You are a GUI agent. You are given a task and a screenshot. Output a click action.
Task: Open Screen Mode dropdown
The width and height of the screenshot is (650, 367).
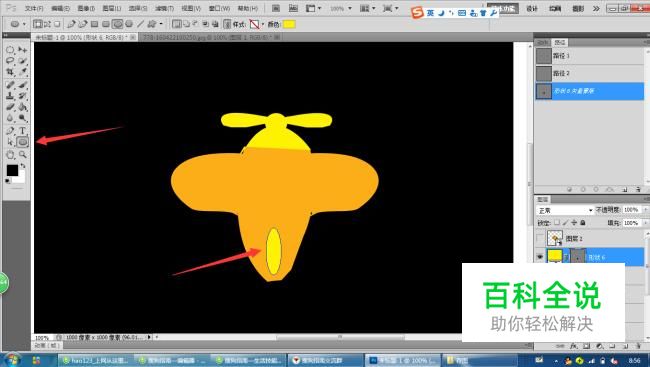click(x=390, y=8)
